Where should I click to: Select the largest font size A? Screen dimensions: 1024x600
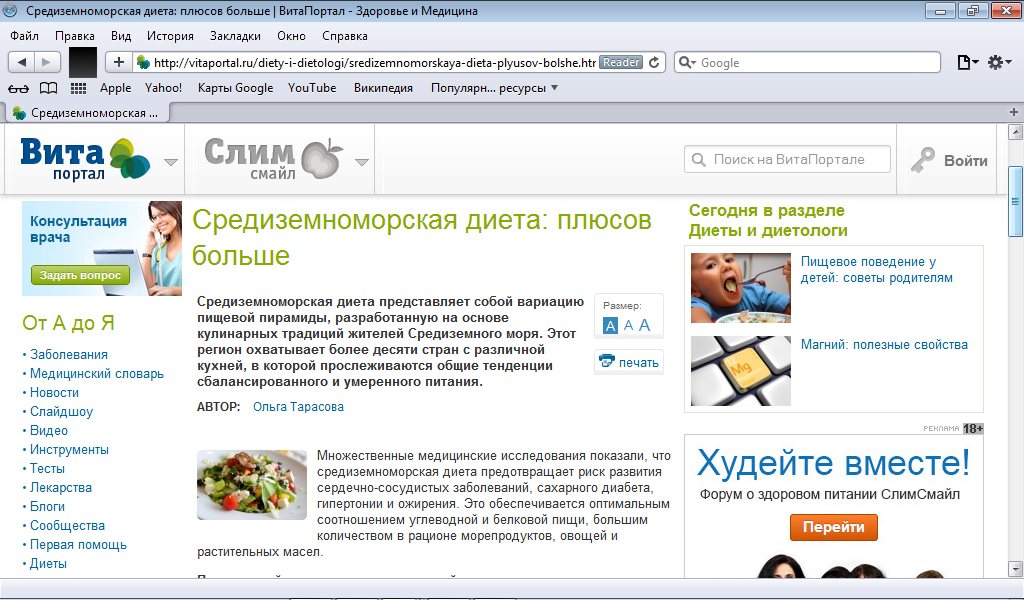click(645, 325)
